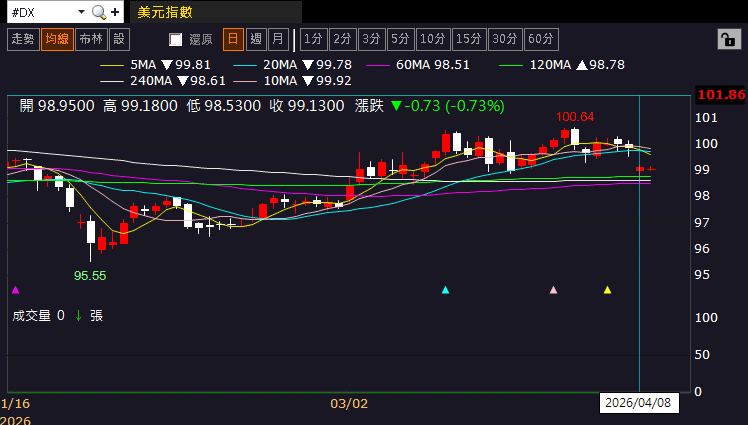Switch to 走勢 trend view

pyautogui.click(x=23, y=39)
